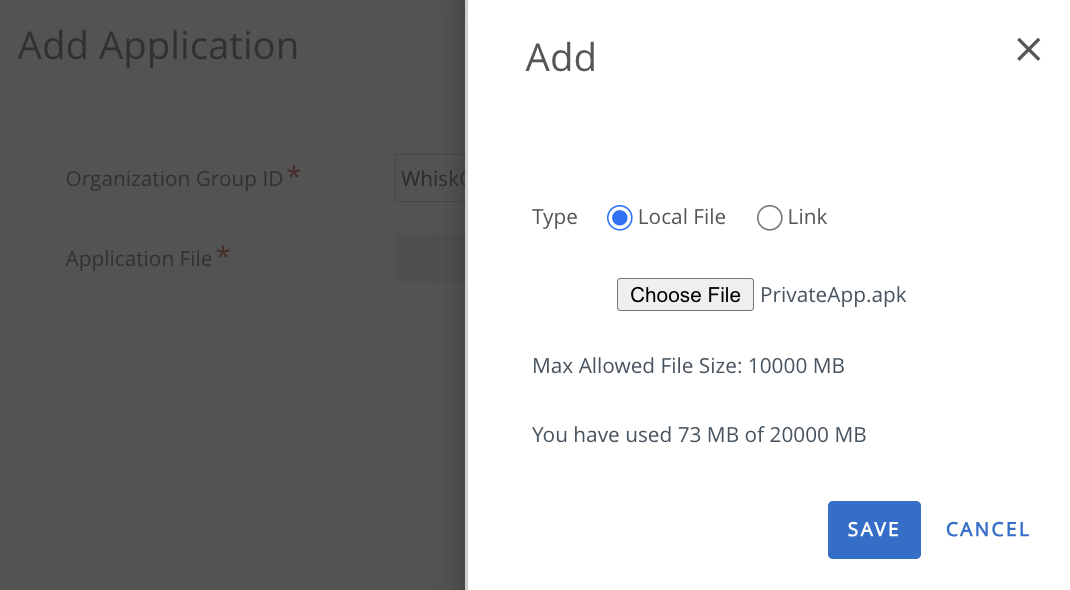Click the Add dialog title
This screenshot has height=590, width=1070.
pos(560,57)
